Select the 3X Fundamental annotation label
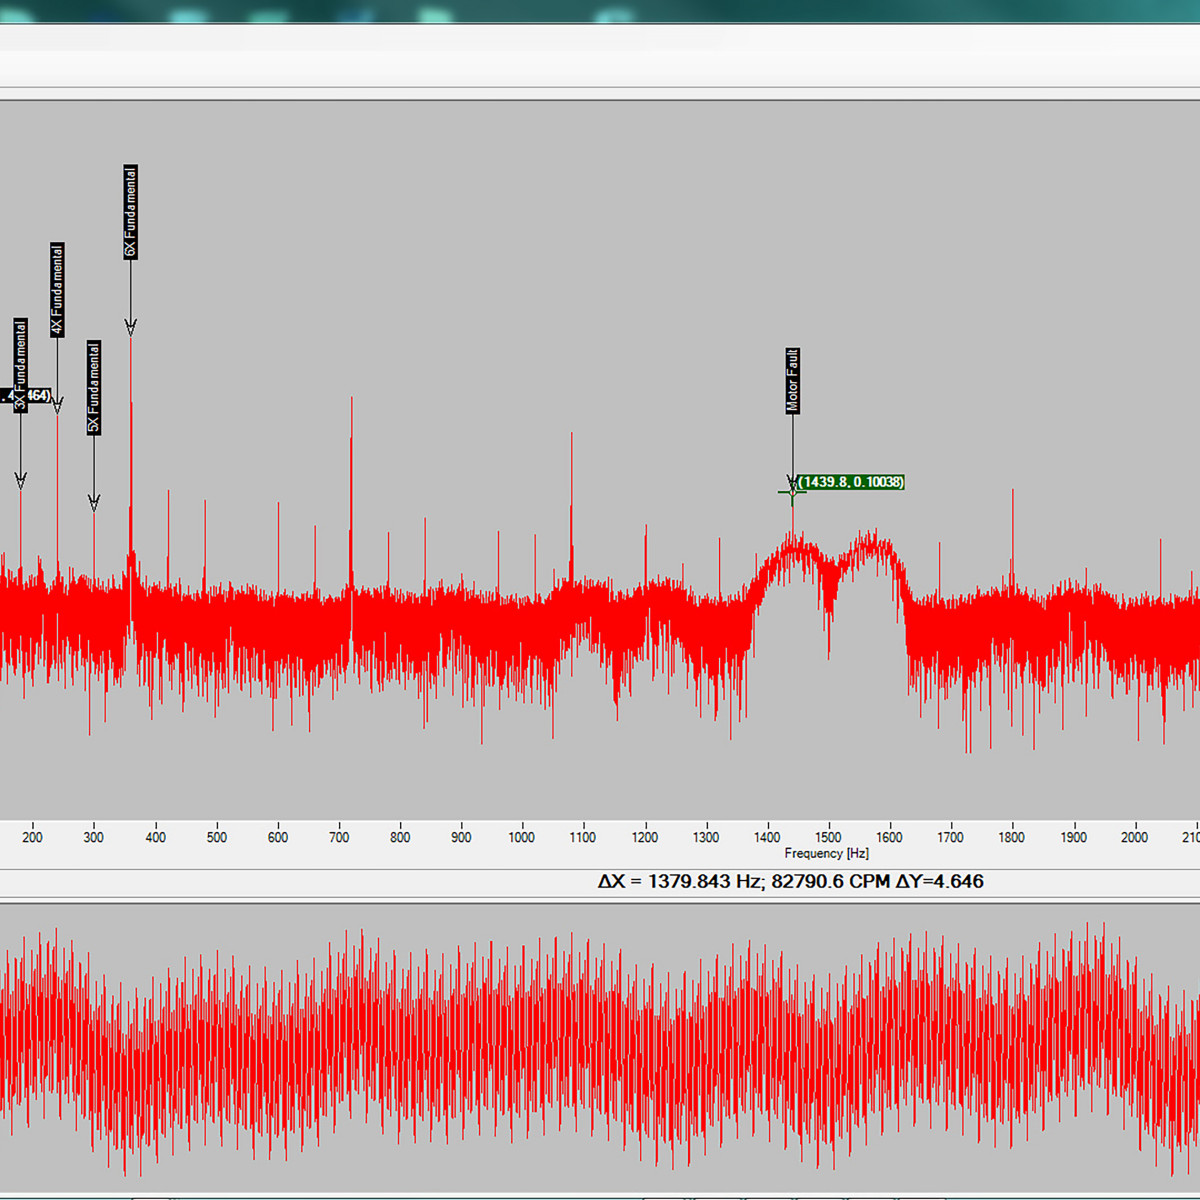1200x1200 pixels. tap(20, 365)
